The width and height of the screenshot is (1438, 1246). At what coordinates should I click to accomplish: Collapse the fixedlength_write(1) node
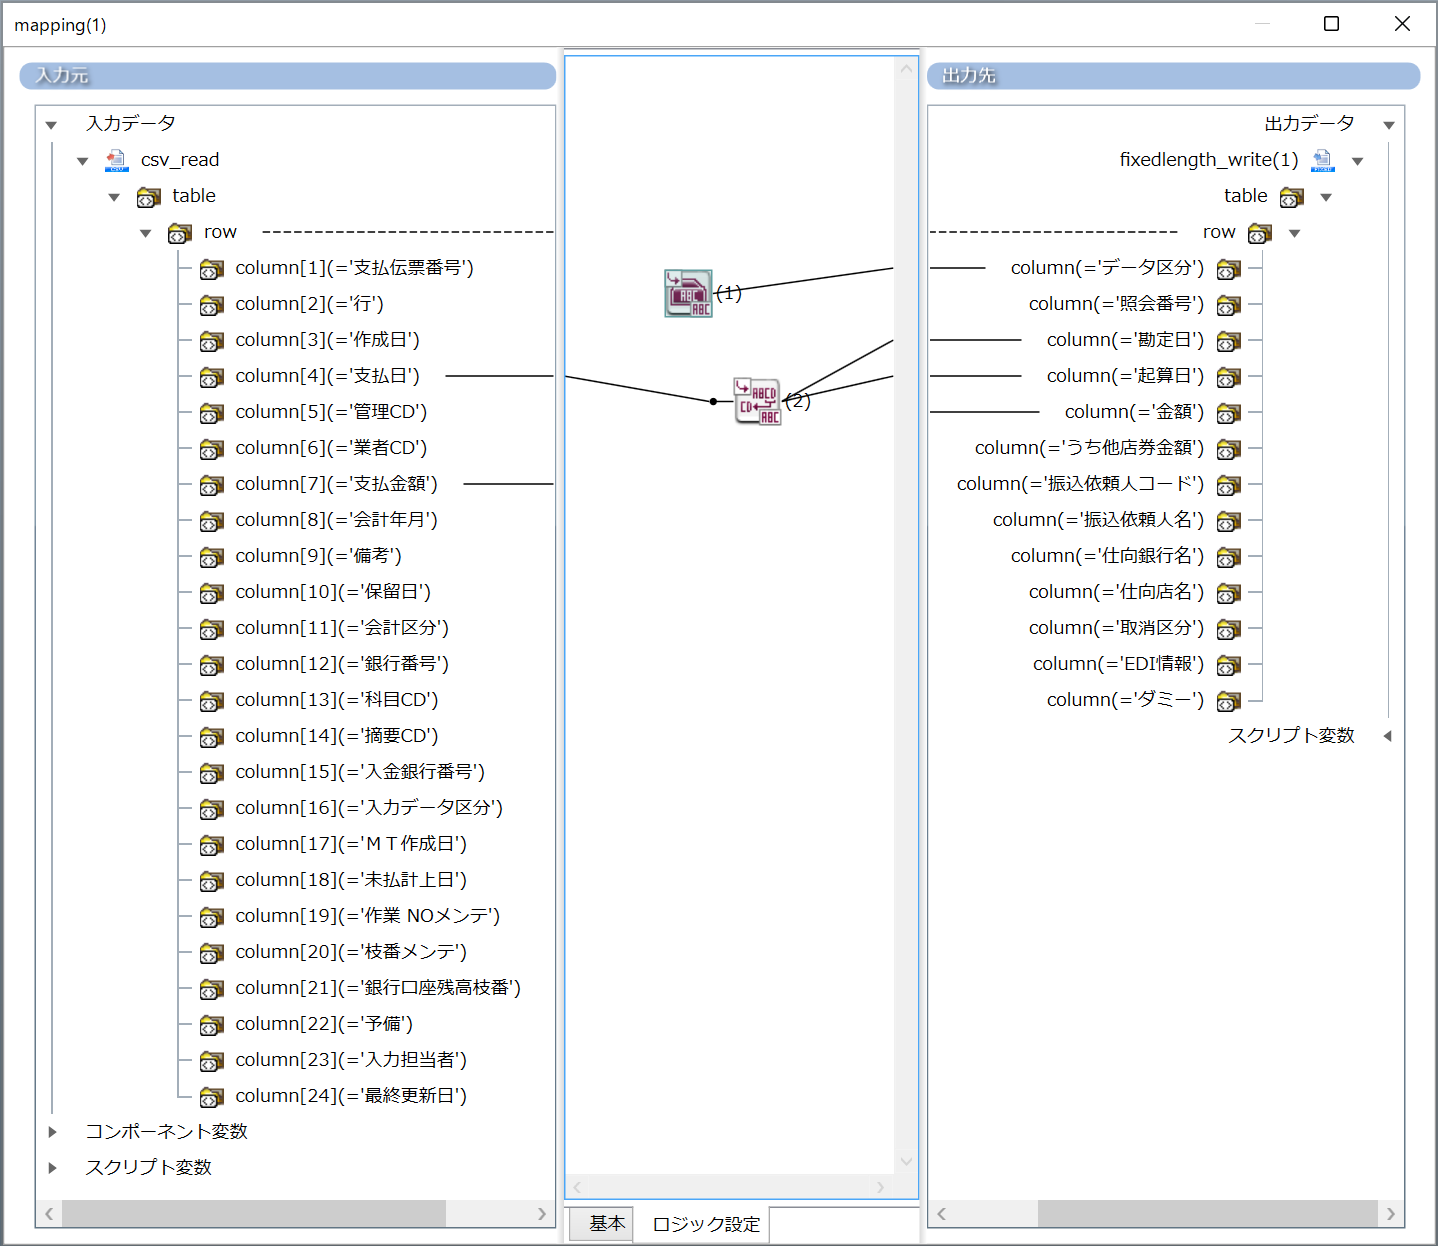pos(1358,161)
